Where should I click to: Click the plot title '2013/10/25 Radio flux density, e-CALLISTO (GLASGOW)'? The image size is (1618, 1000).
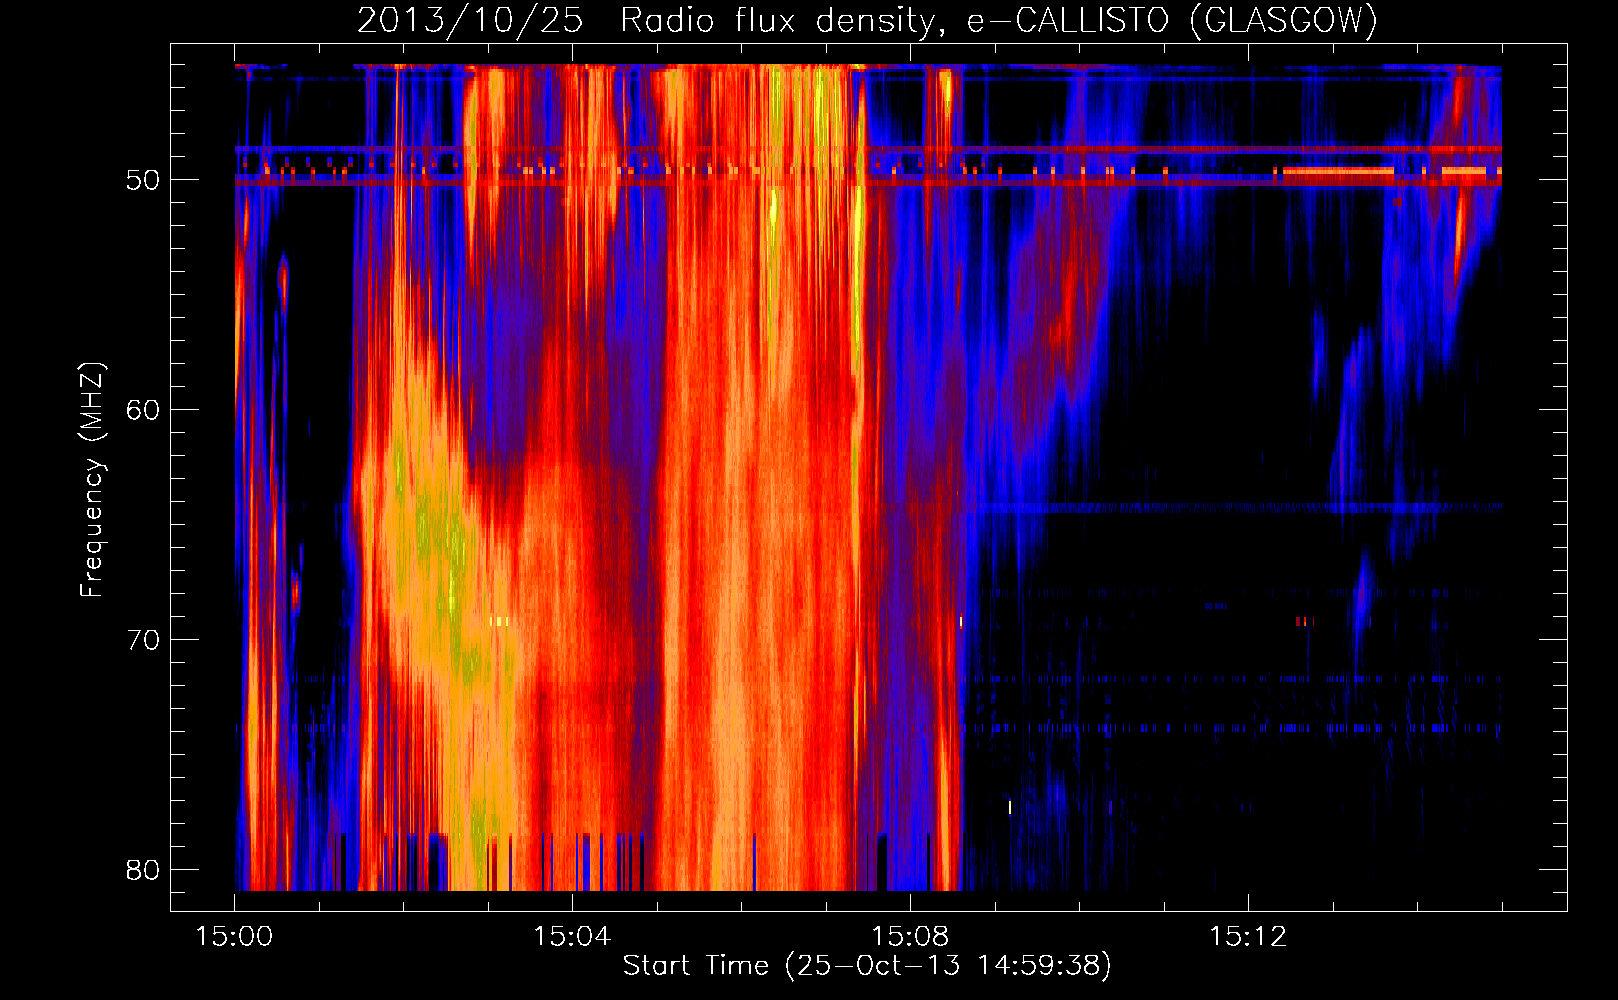coord(867,20)
